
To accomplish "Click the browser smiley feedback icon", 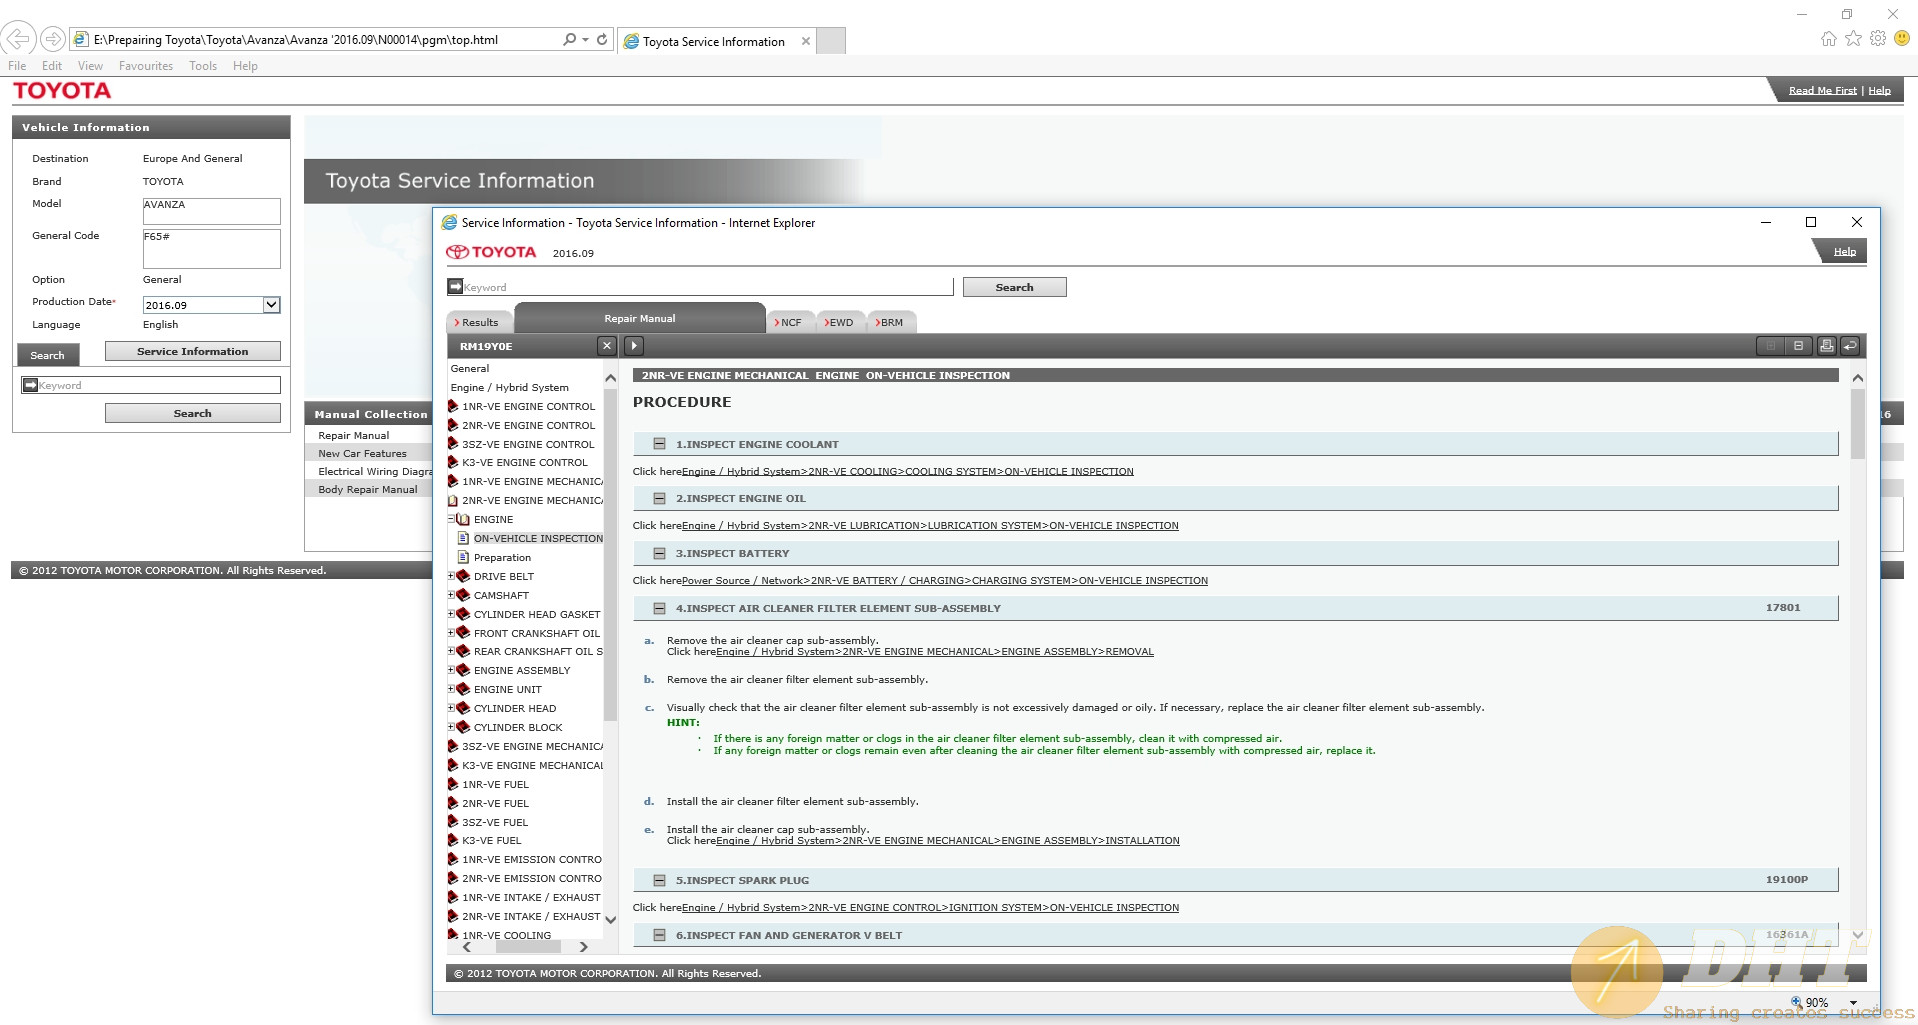I will point(1902,38).
